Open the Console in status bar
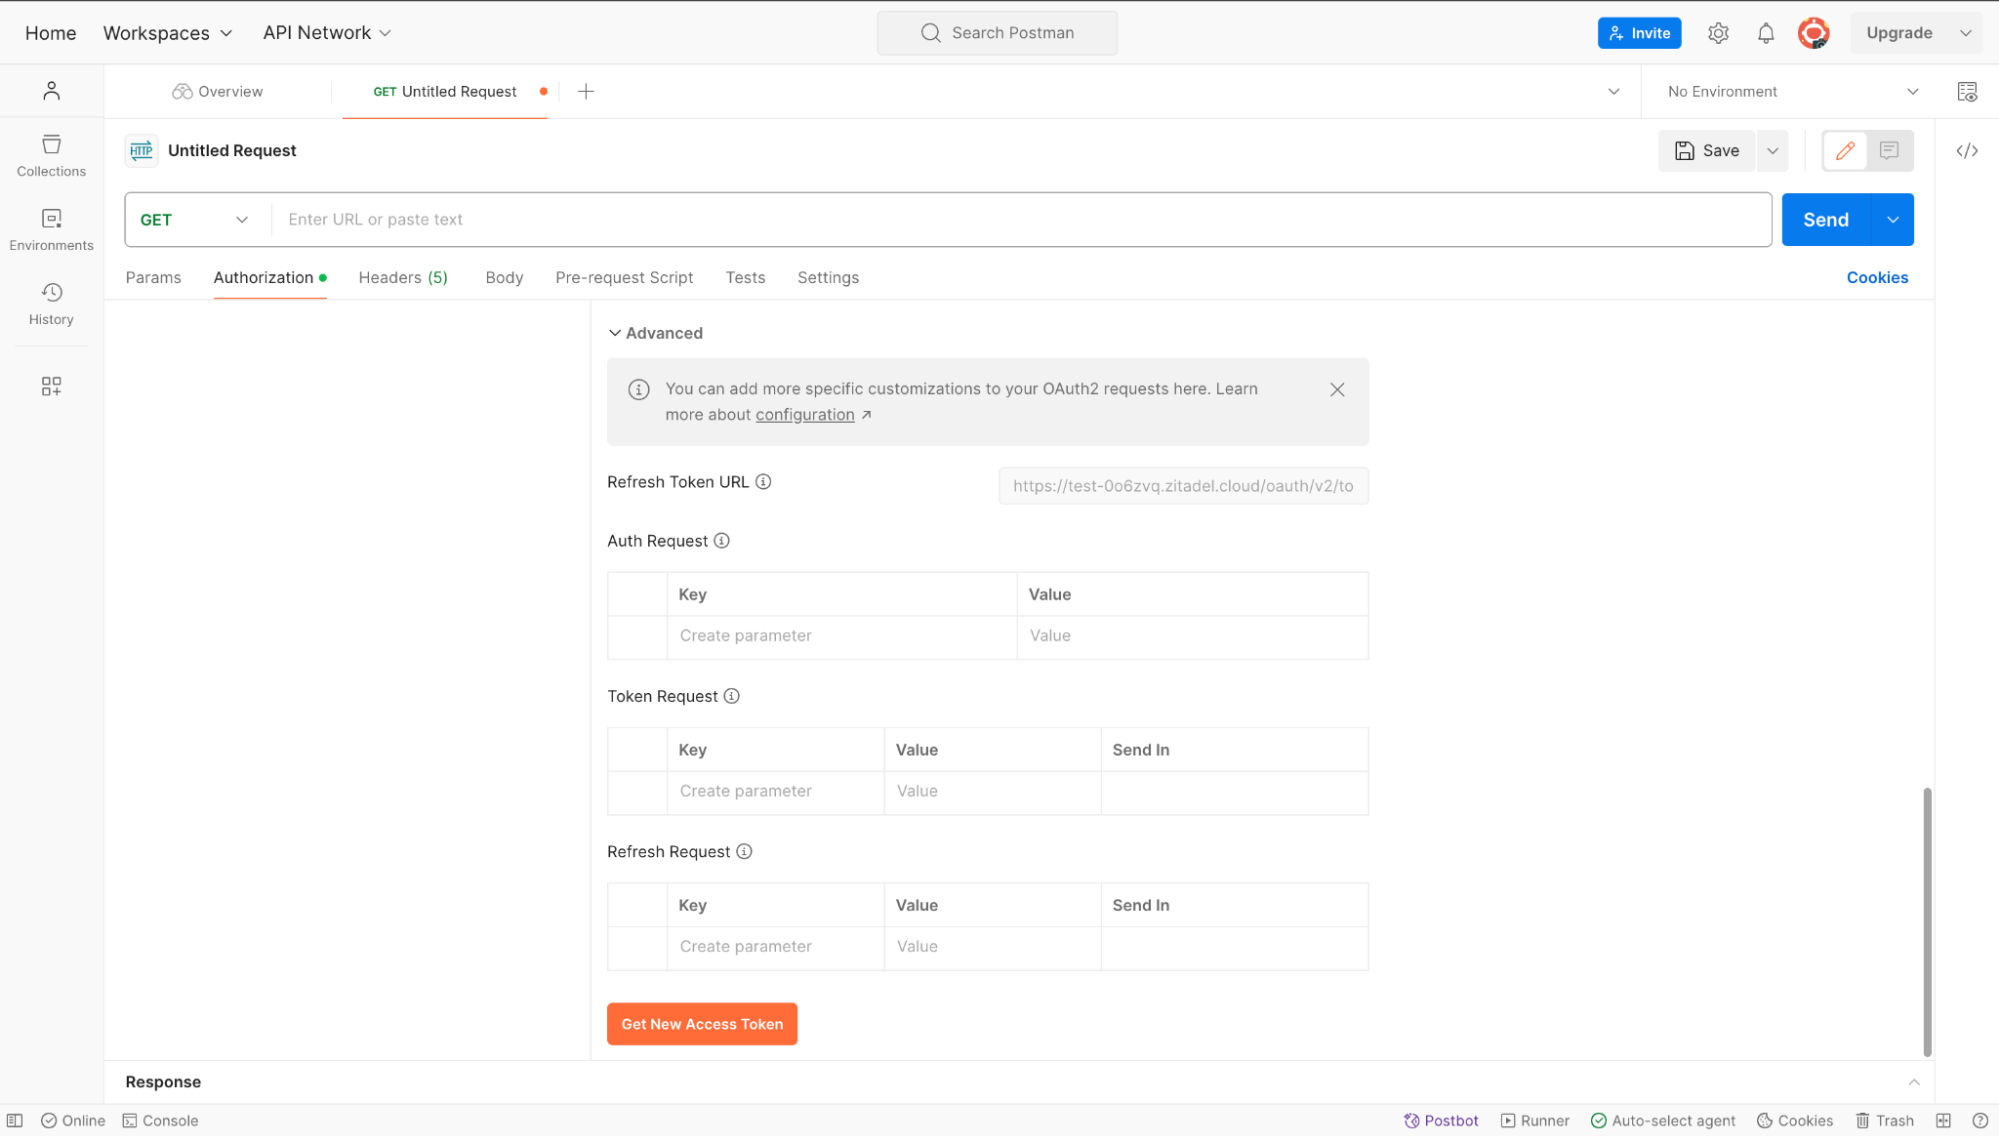The height and width of the screenshot is (1137, 1999). click(160, 1120)
